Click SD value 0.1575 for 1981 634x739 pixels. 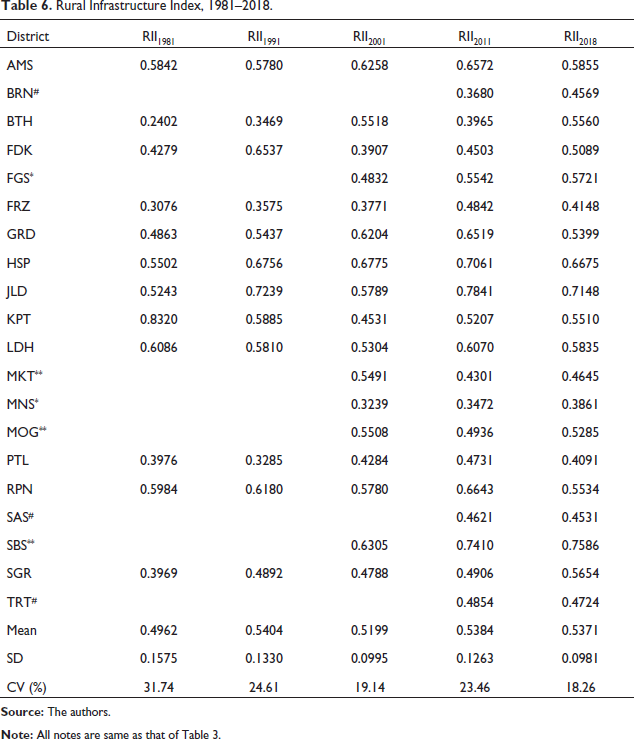click(x=158, y=658)
